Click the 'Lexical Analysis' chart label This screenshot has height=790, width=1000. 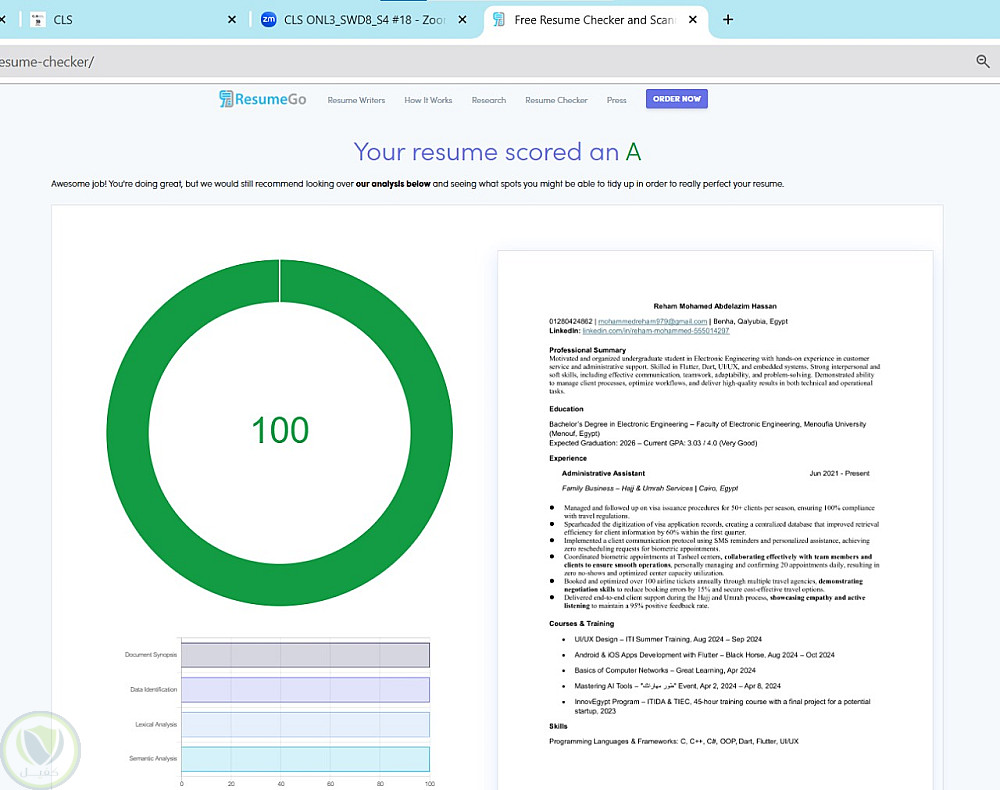(156, 724)
